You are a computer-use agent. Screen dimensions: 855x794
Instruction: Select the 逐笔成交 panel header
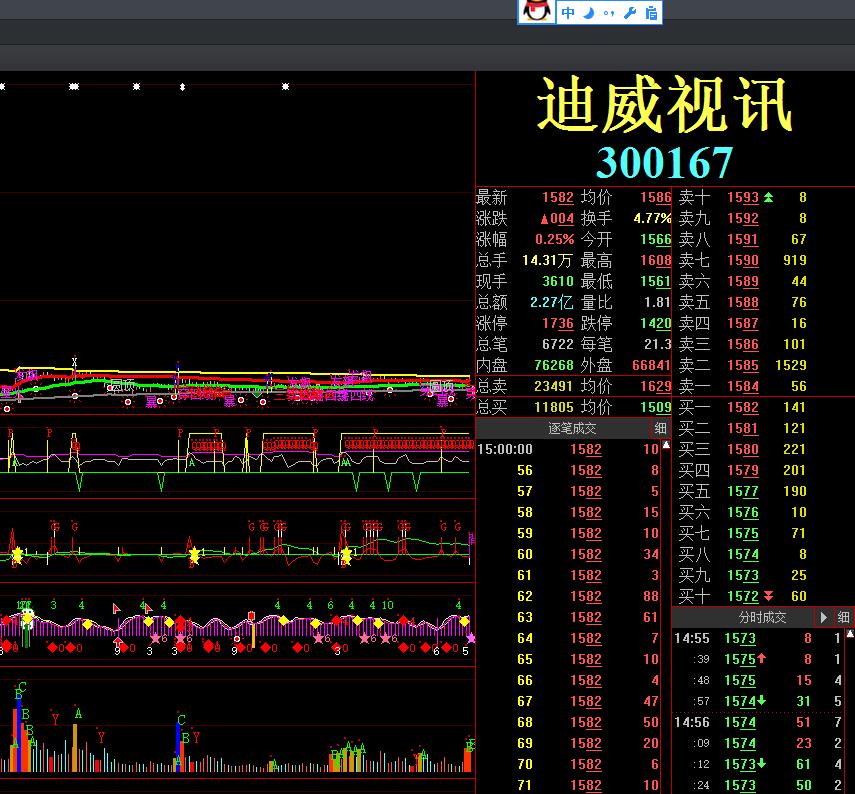pos(572,428)
